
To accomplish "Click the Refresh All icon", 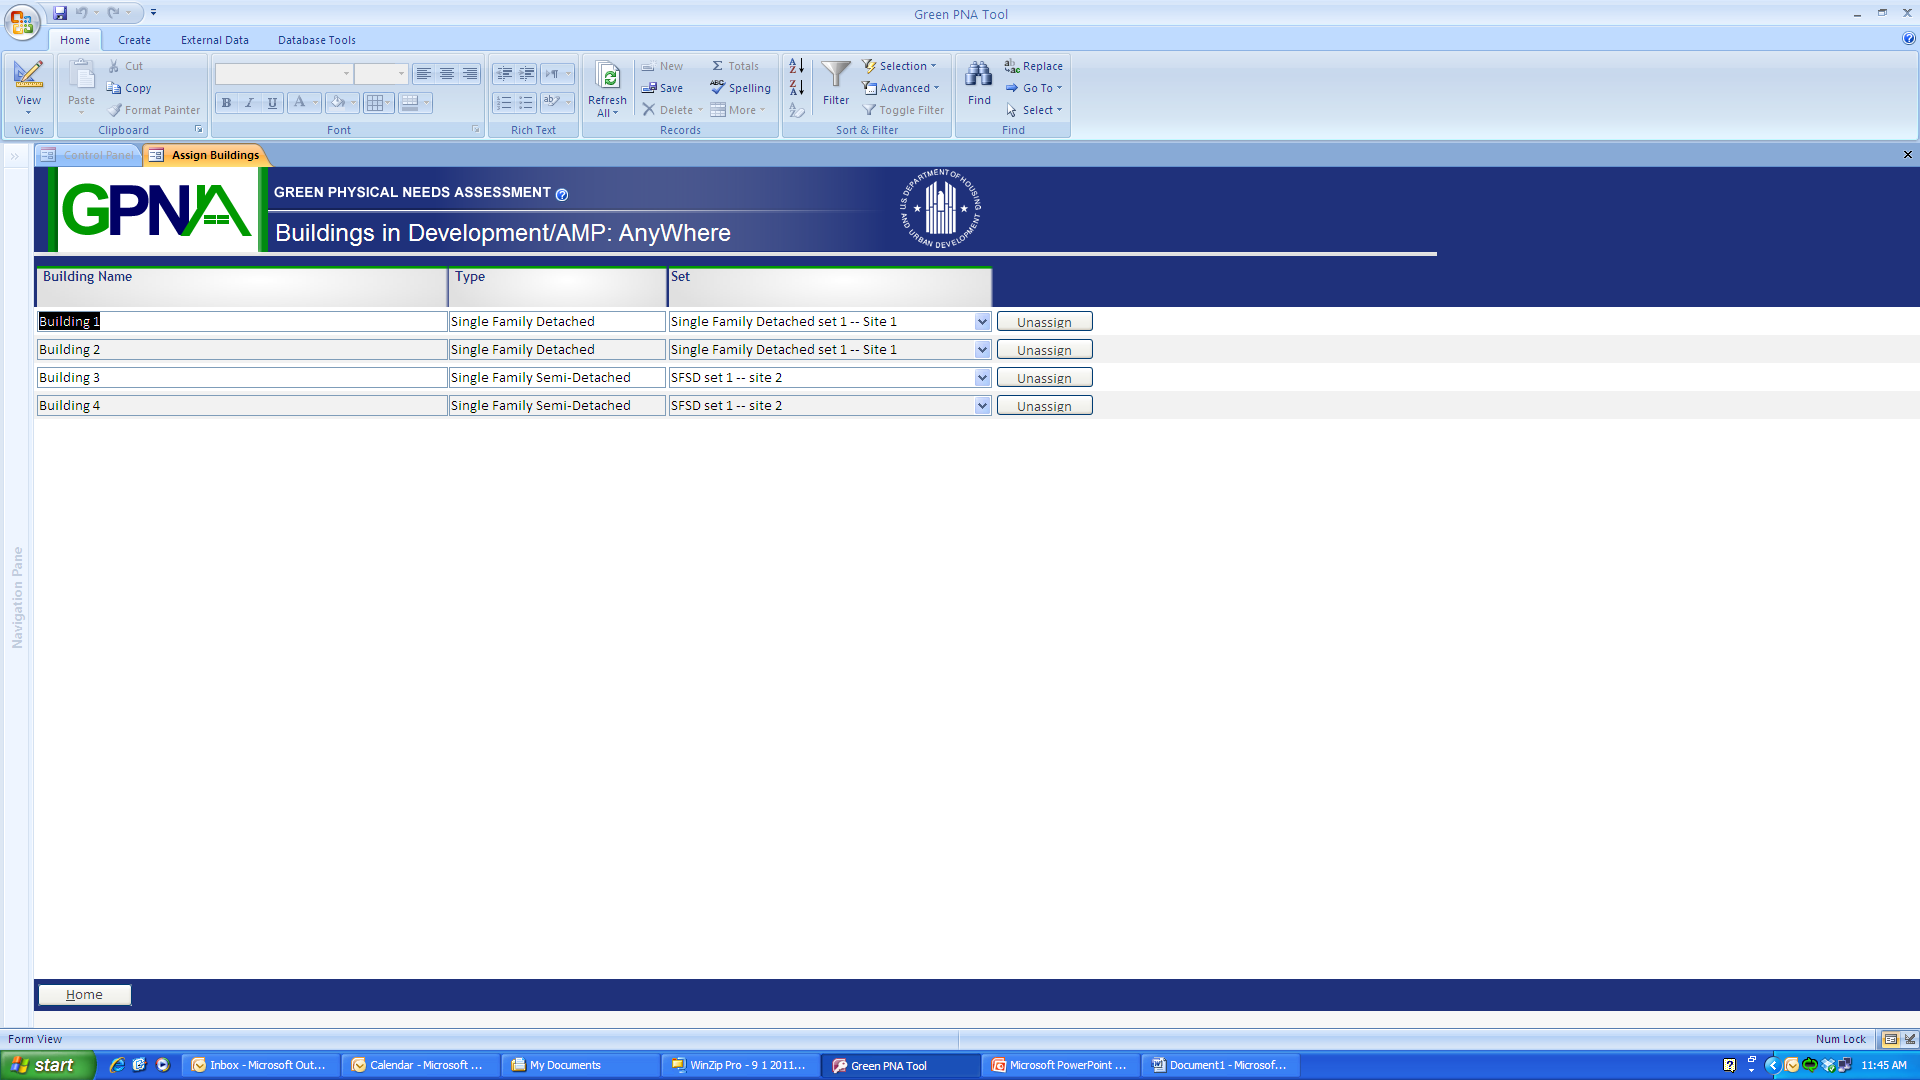I will point(607,77).
